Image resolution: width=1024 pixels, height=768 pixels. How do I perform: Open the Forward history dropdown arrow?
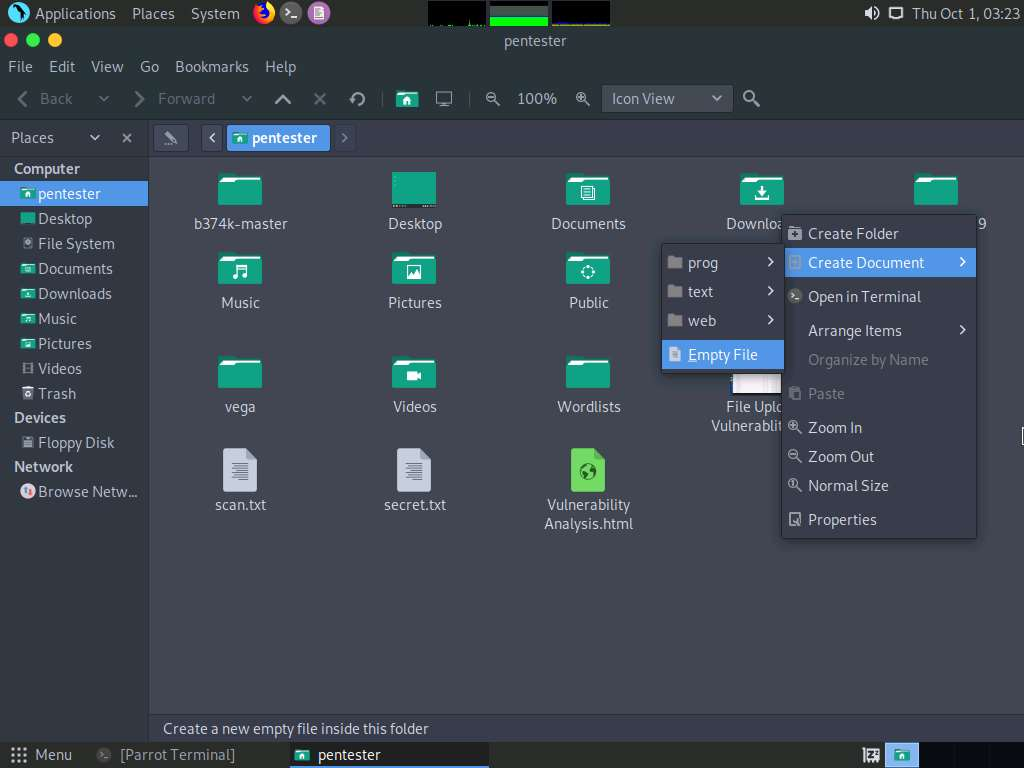[246, 99]
